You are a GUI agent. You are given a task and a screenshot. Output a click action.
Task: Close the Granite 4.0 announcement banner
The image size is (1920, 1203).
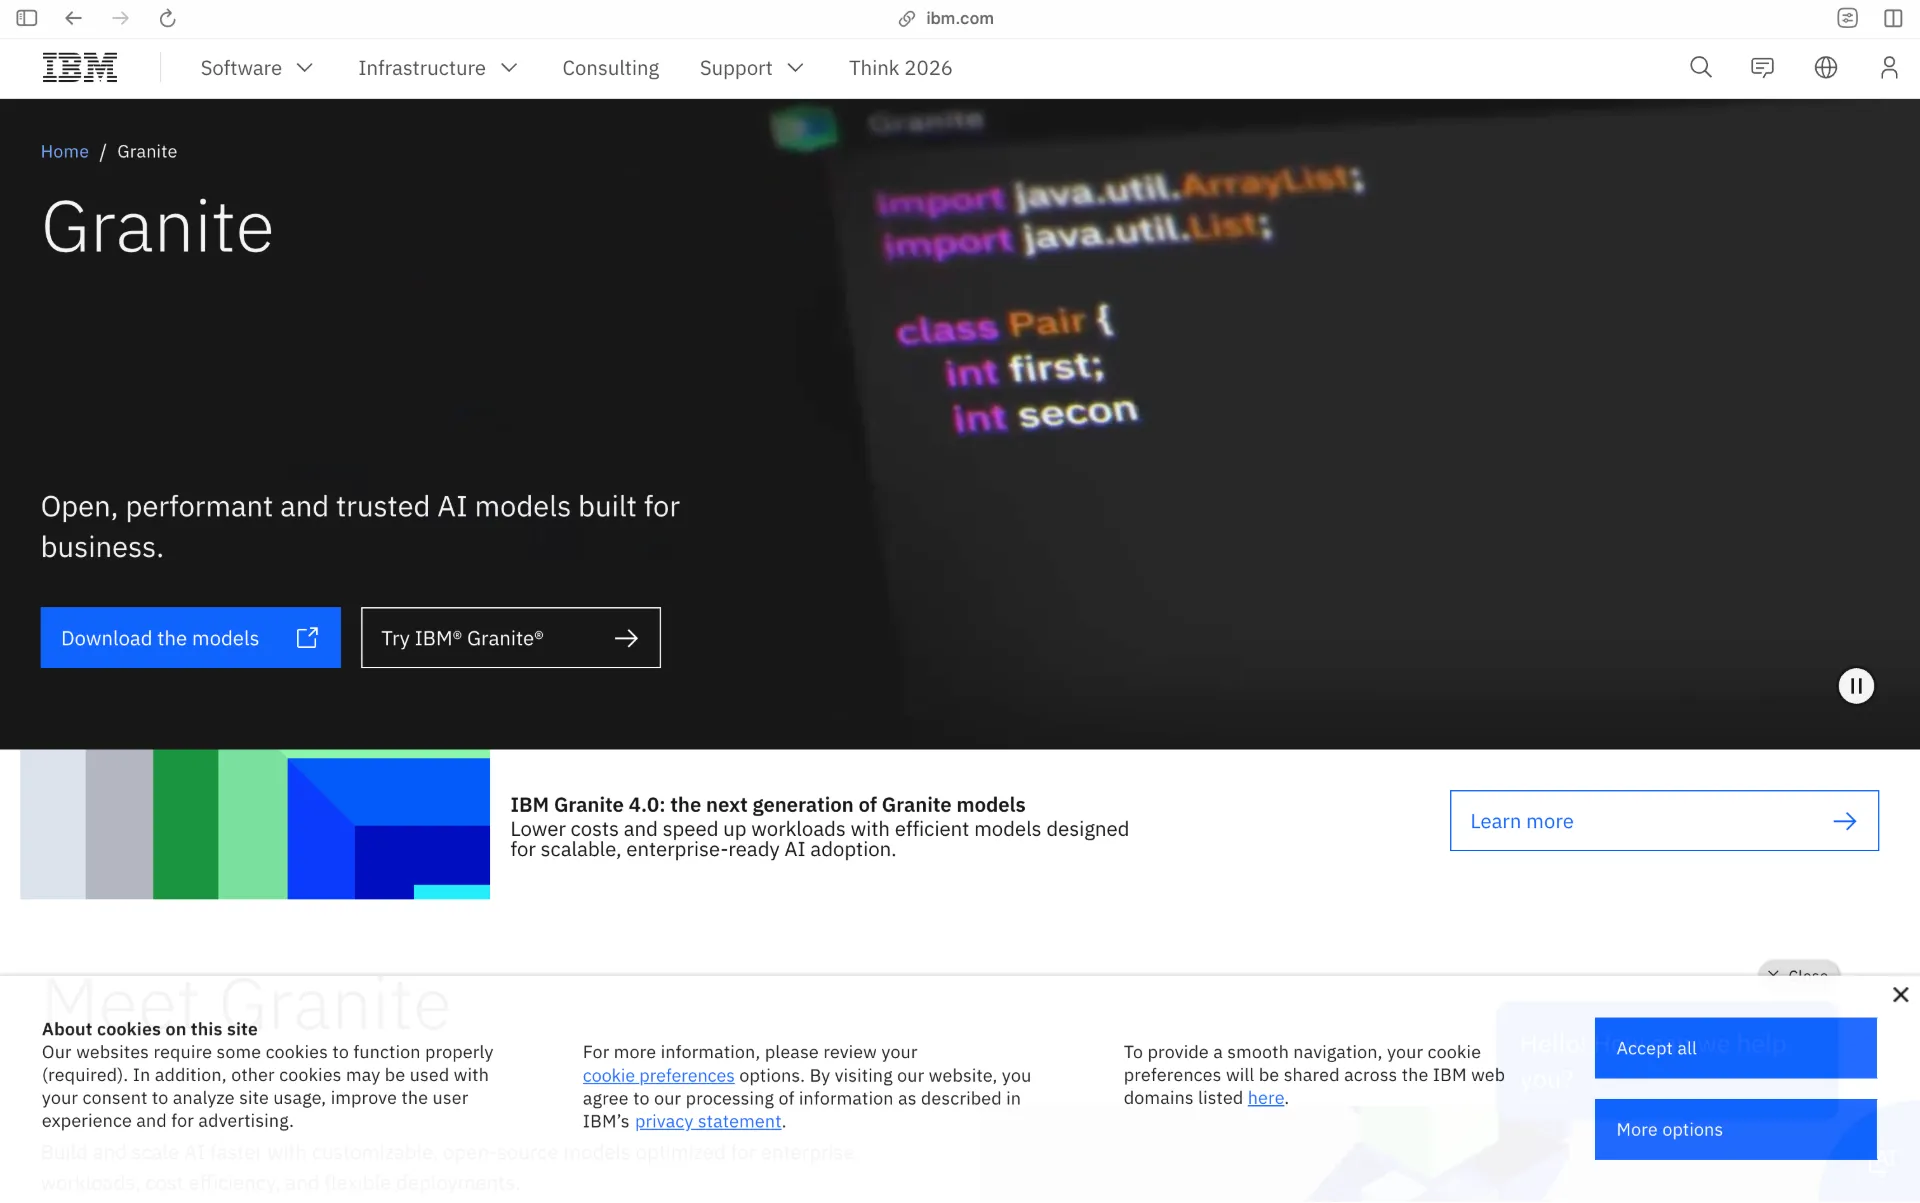pos(1899,994)
